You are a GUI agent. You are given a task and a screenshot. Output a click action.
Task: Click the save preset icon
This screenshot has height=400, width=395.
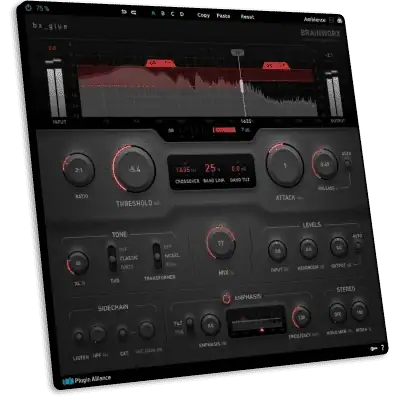pos(340,21)
